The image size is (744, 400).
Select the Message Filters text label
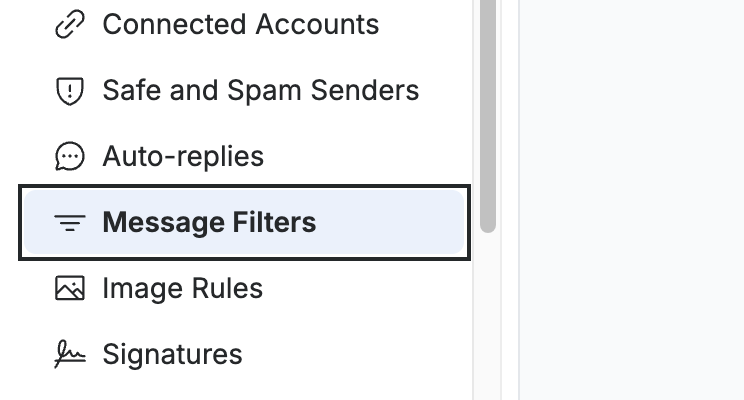[x=209, y=222]
